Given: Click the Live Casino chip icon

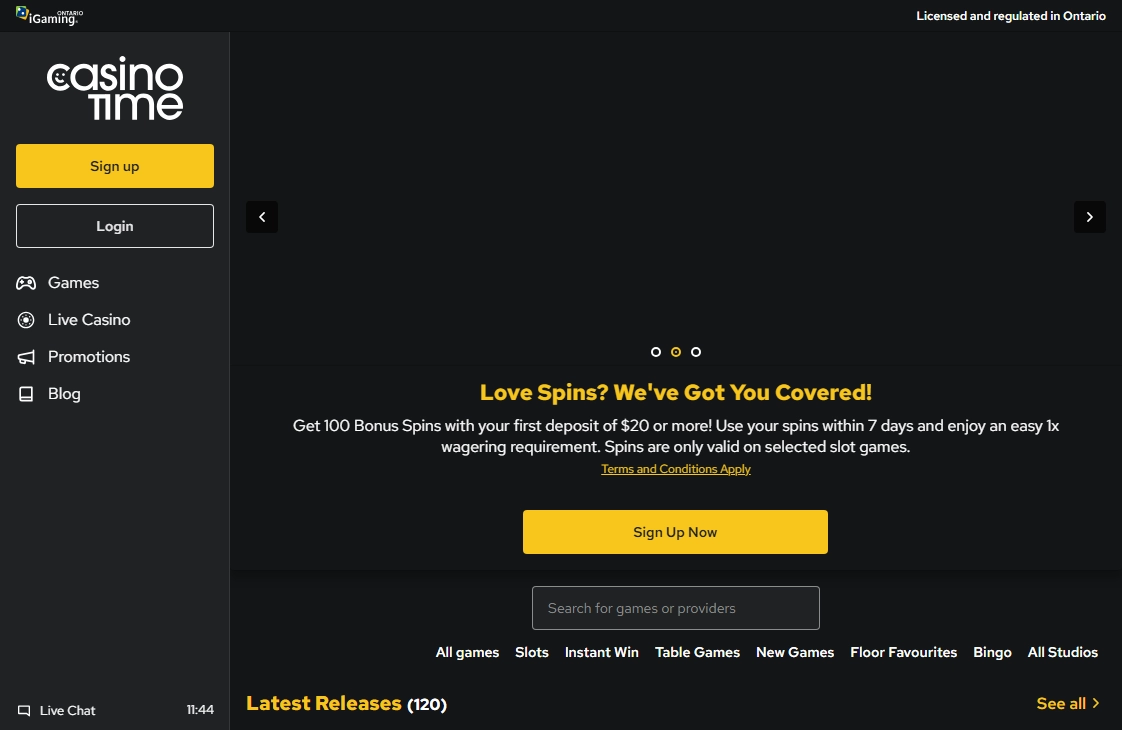Looking at the screenshot, I should [26, 320].
